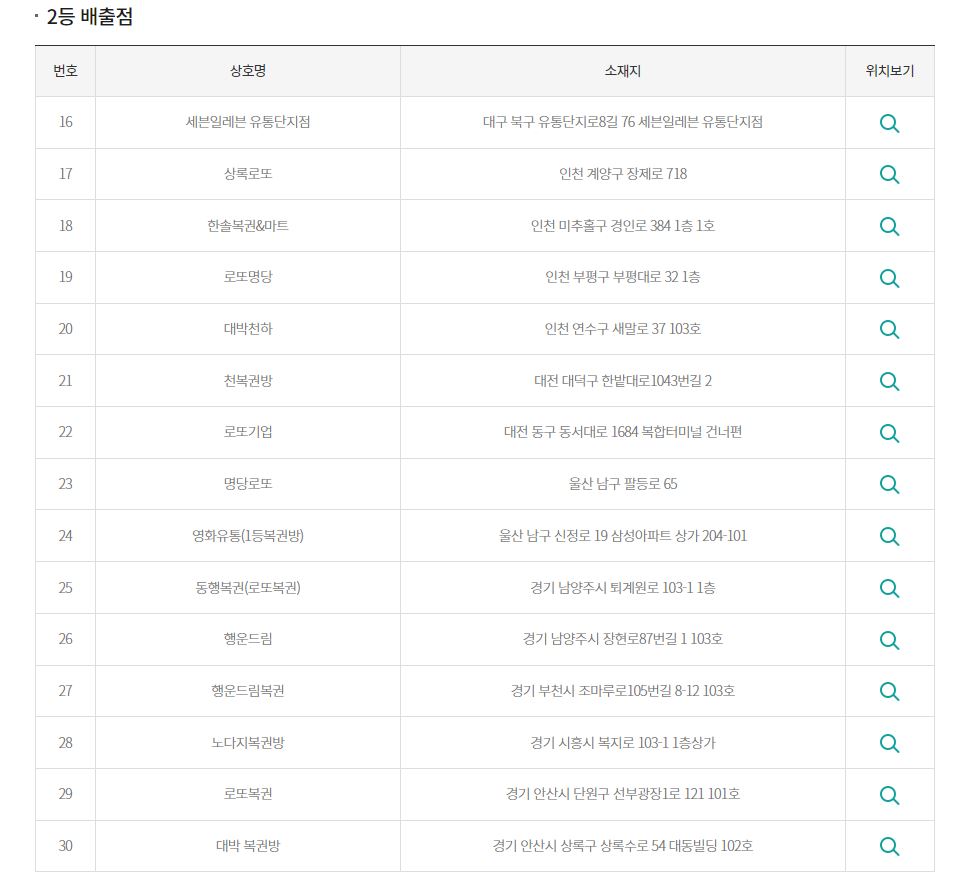Click row number 30
Screen dimensions: 957x891
(x=65, y=846)
